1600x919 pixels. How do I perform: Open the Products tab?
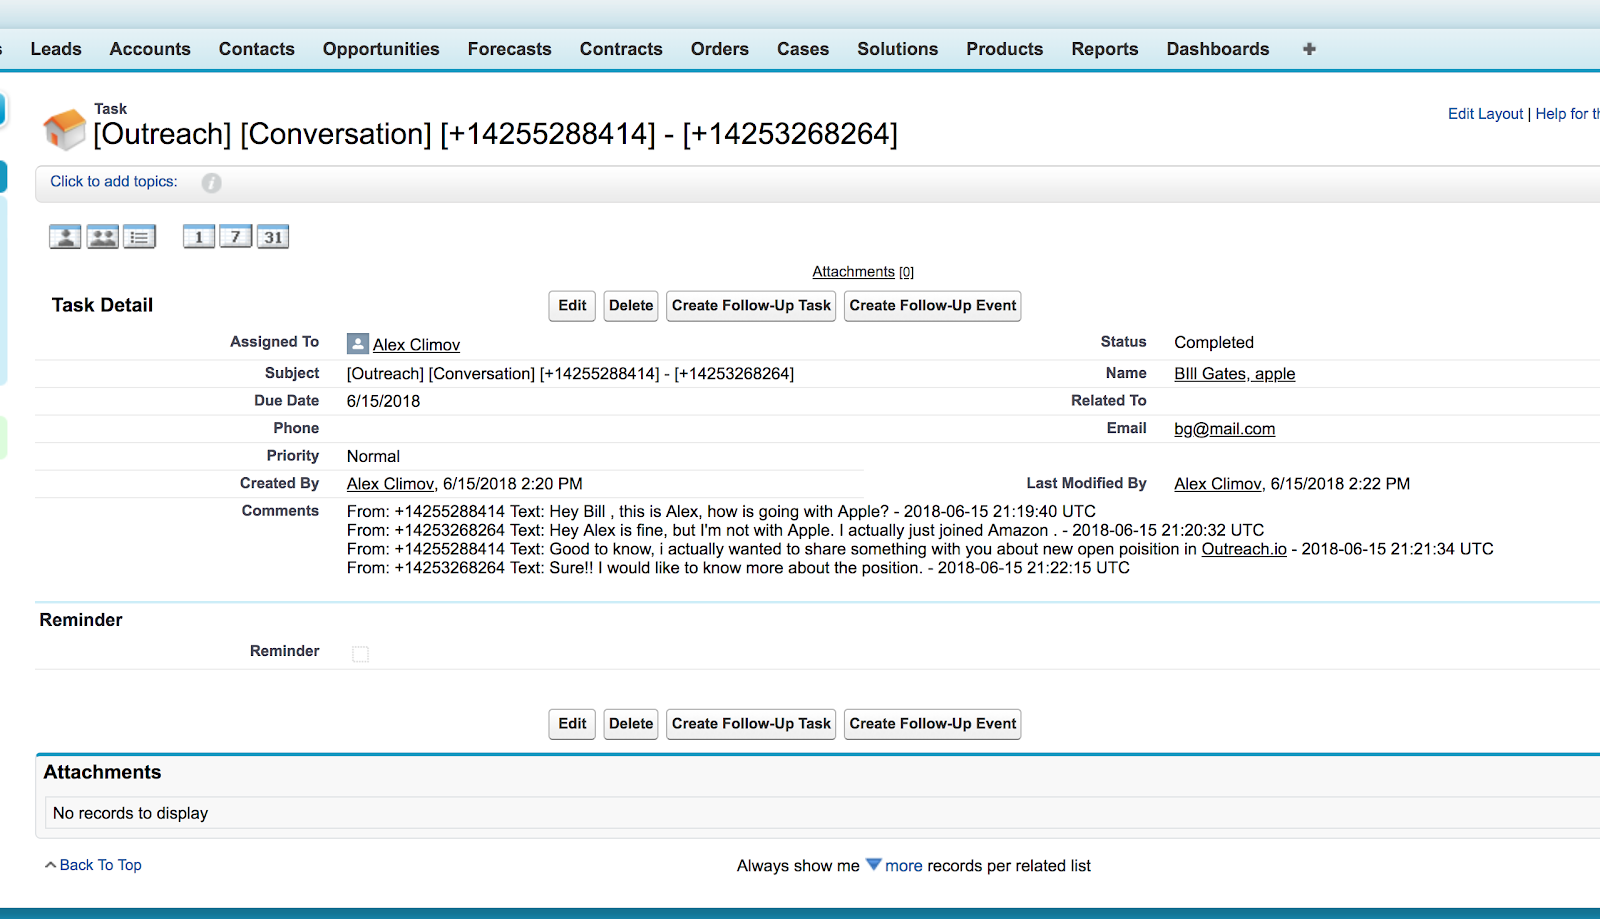pos(1005,49)
